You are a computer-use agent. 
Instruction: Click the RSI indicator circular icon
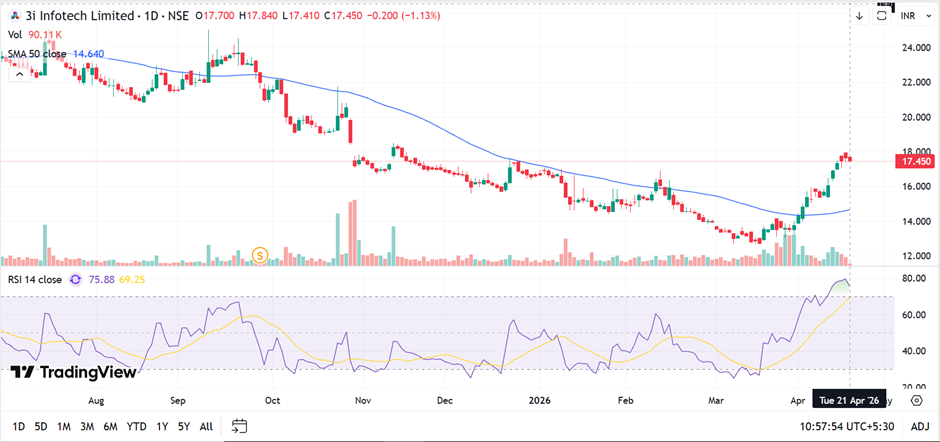coord(76,280)
